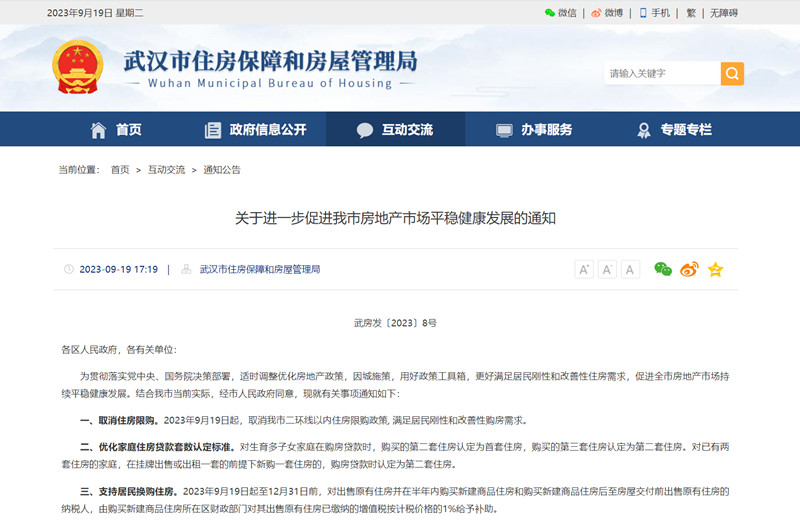Switch to traditional Chinese via 繁
Image resolution: width=800 pixels, height=521 pixels.
(x=691, y=13)
